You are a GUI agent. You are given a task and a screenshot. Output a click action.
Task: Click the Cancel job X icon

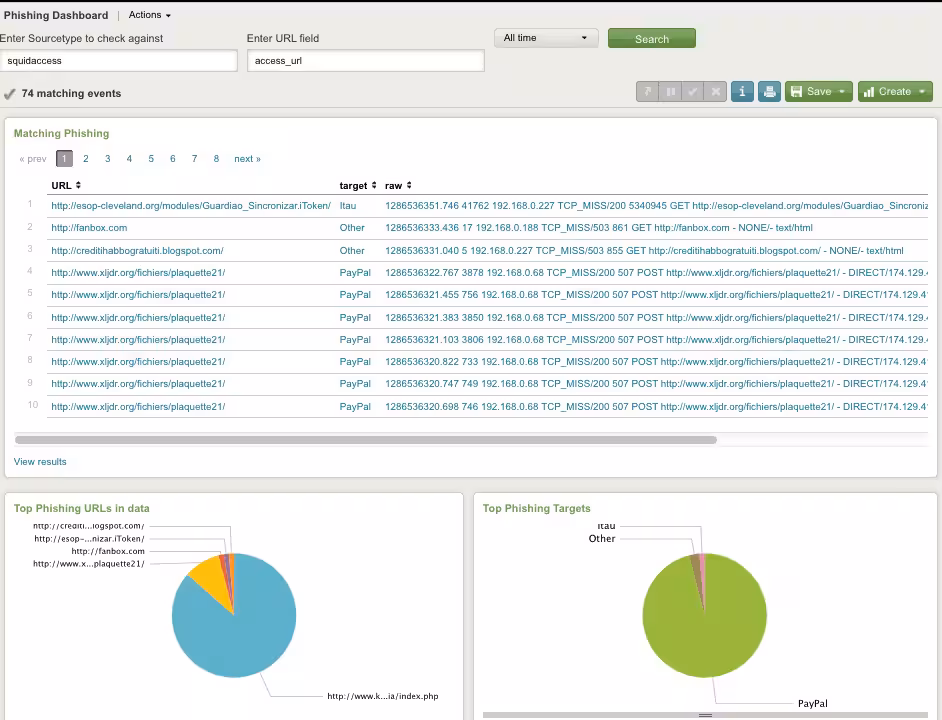click(715, 91)
